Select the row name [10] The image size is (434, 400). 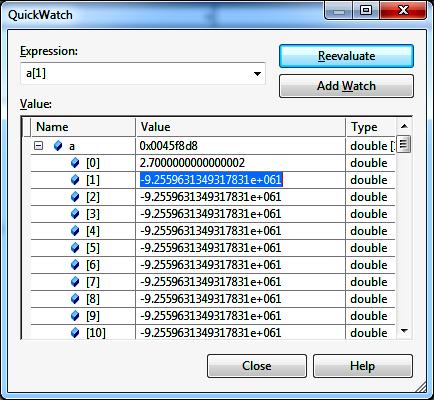96,333
